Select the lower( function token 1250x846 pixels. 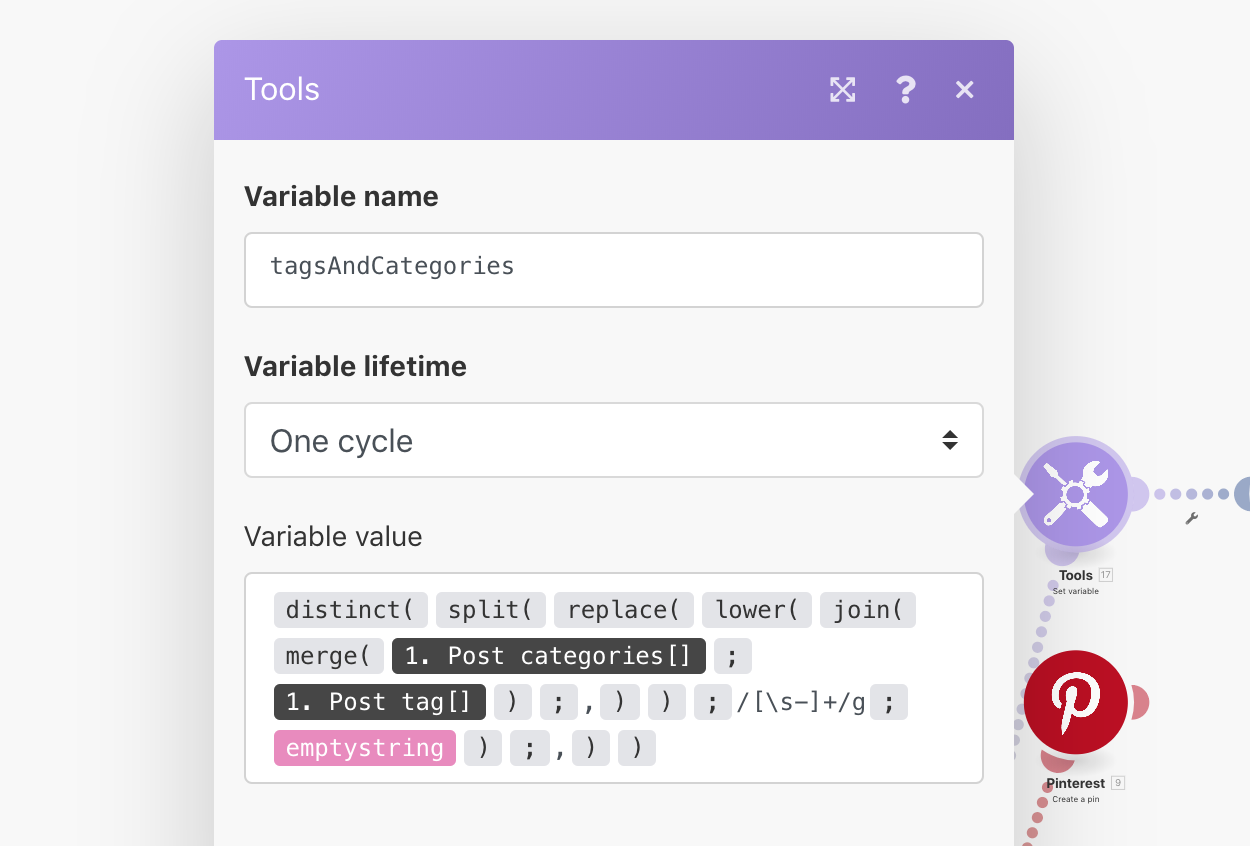point(756,610)
